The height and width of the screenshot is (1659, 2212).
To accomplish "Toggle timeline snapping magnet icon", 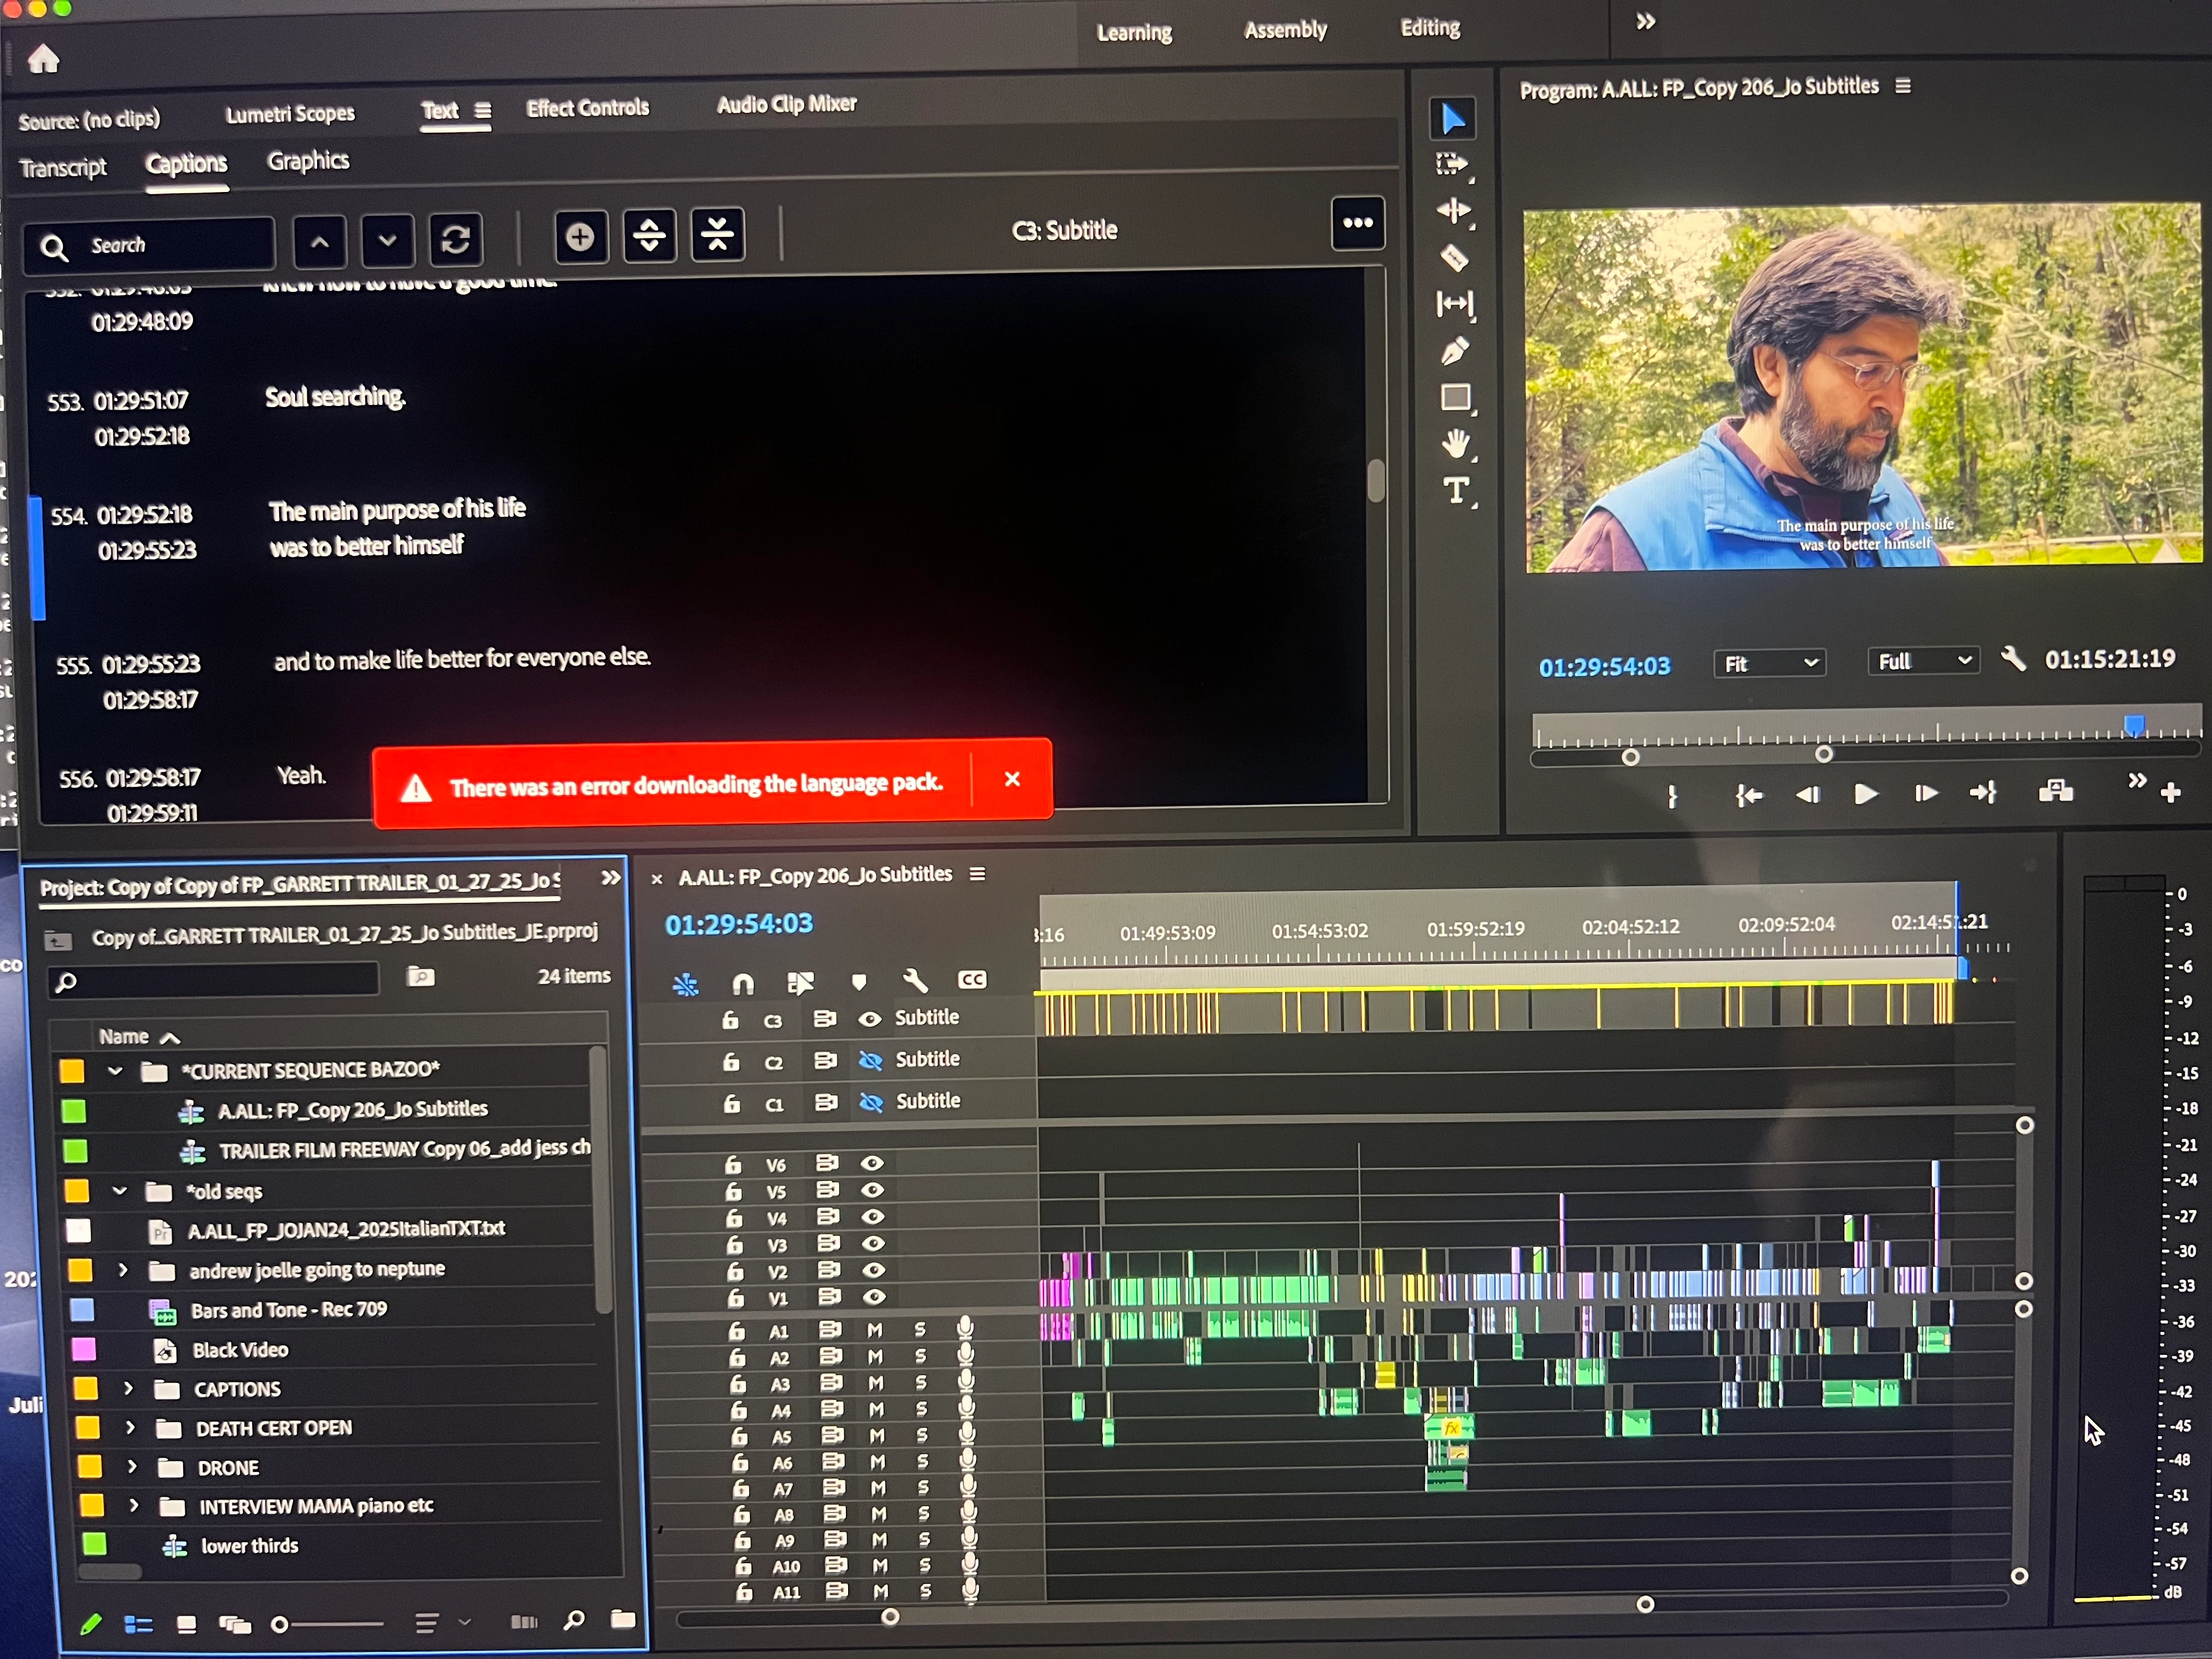I will tap(742, 984).
